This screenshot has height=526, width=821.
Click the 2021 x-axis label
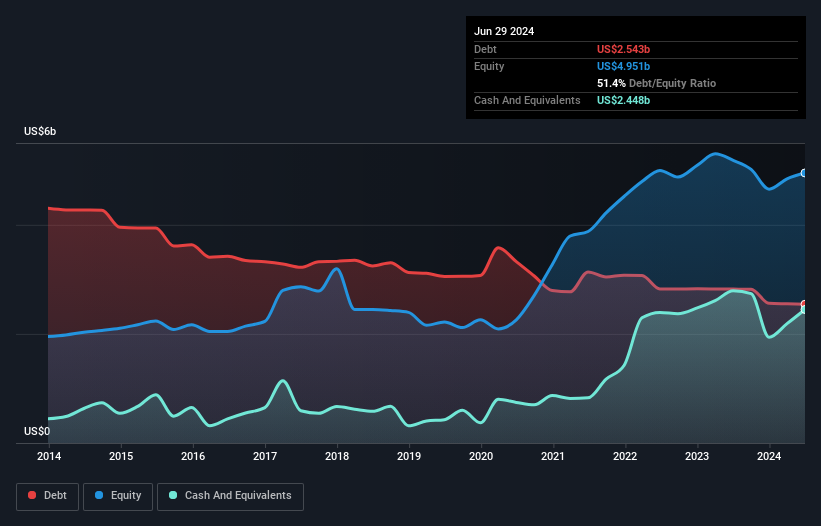[553, 456]
